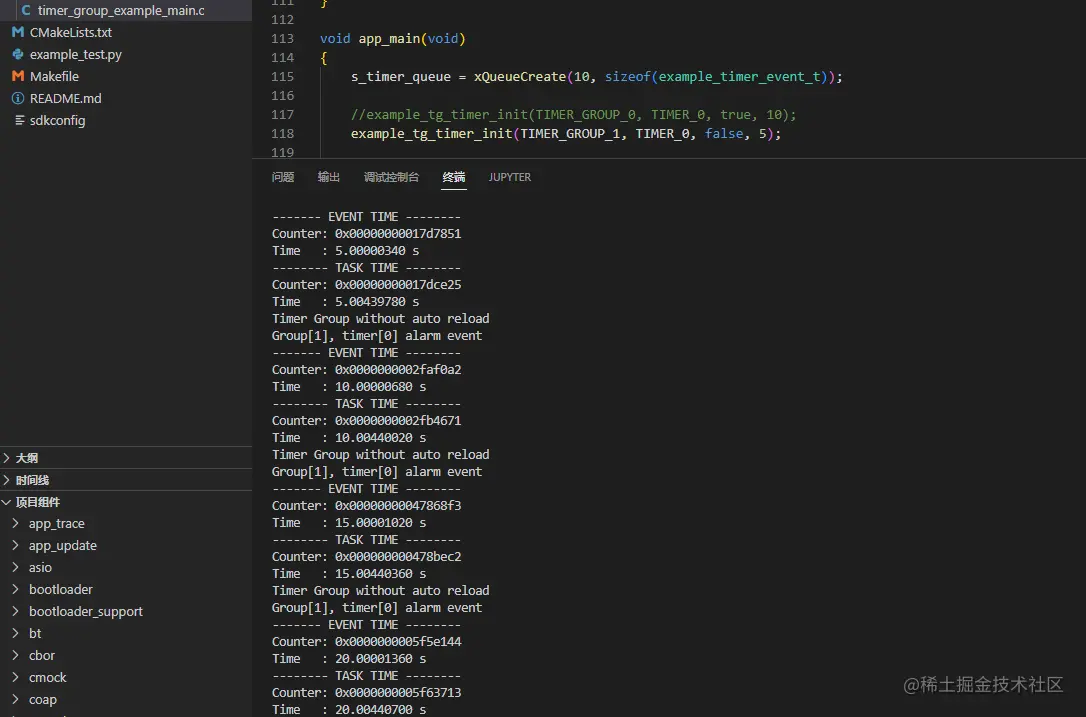Click terminal text 'Counter: 0x0000000002fb4671'
The height and width of the screenshot is (717, 1086).
tap(366, 421)
